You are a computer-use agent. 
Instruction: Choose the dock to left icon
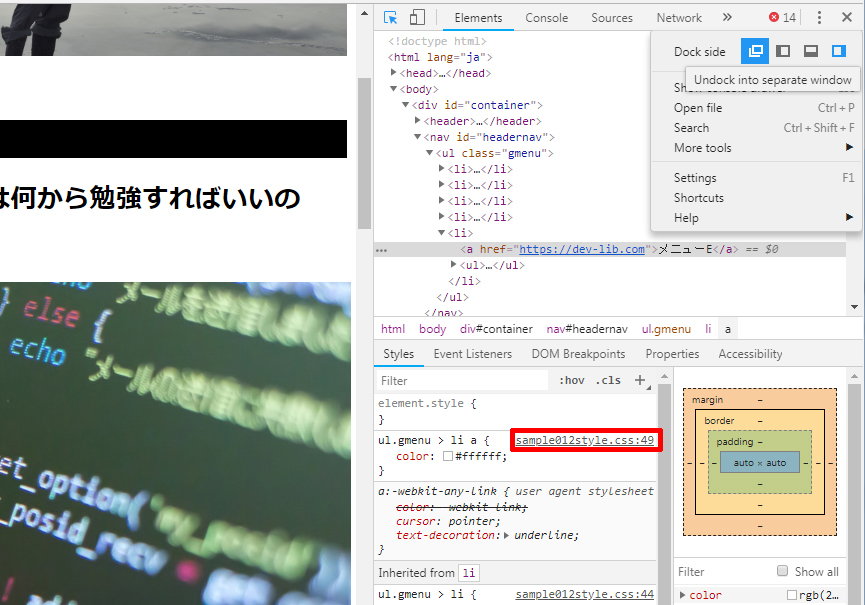tap(784, 51)
